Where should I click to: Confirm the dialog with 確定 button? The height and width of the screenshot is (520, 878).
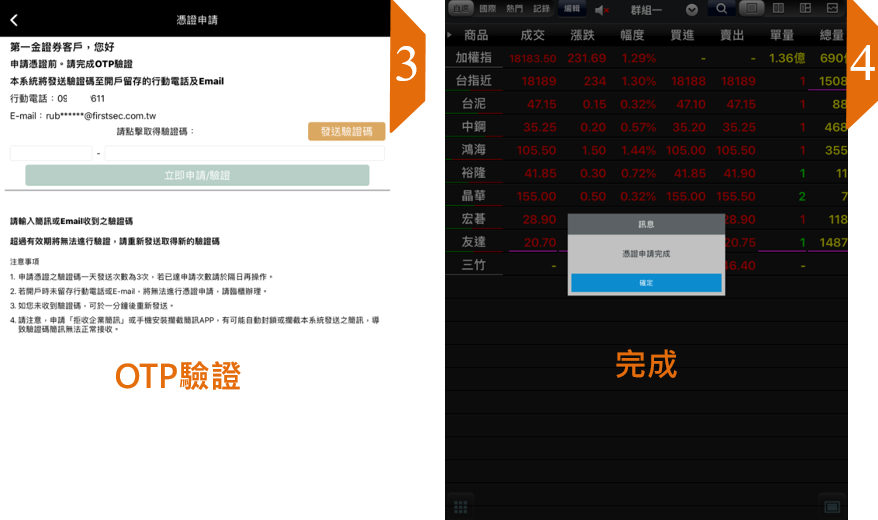[x=645, y=284]
